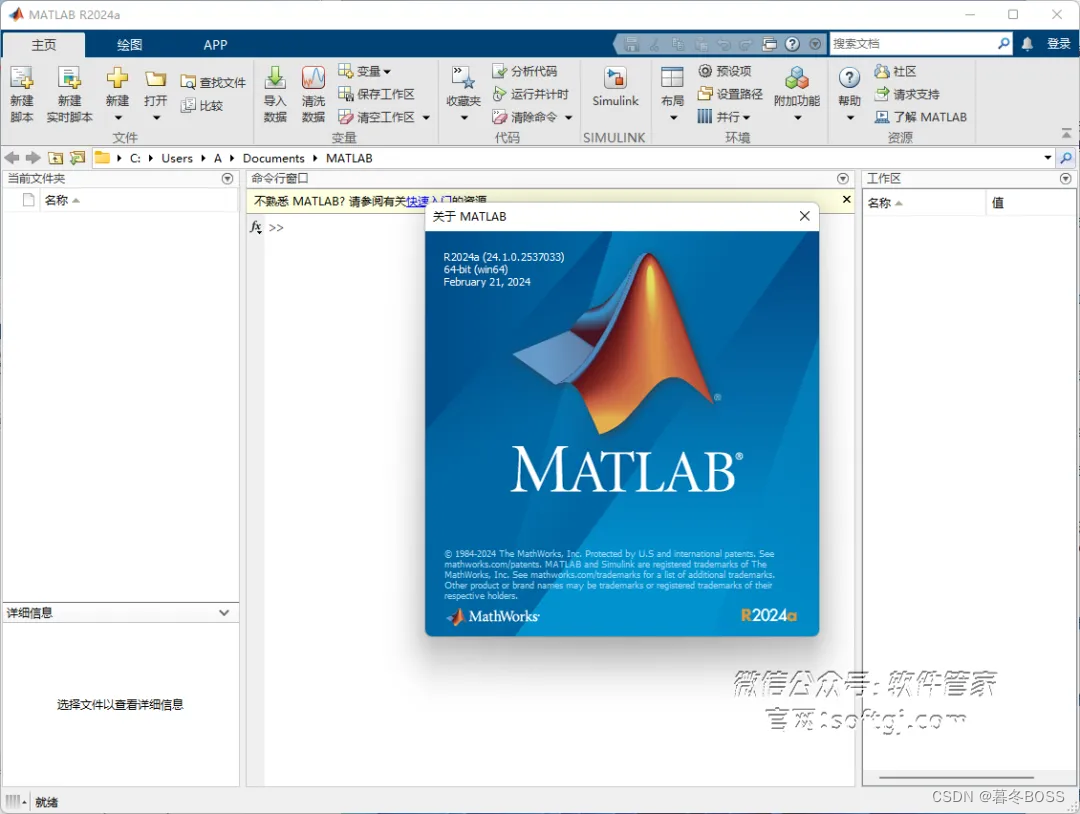Click 了解 MATLAB (Learn MATLAB)
The image size is (1080, 814).
click(920, 117)
